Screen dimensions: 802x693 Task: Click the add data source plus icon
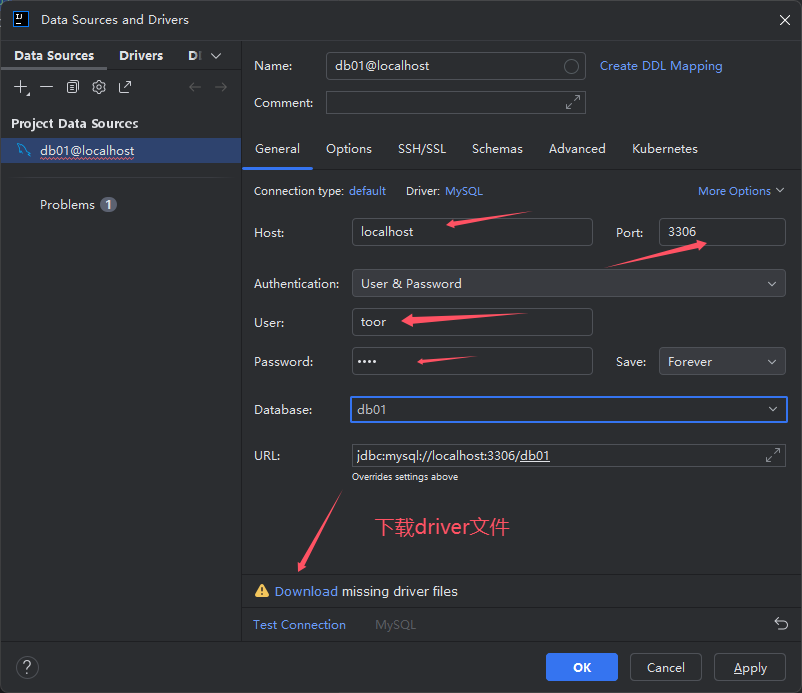coord(21,87)
